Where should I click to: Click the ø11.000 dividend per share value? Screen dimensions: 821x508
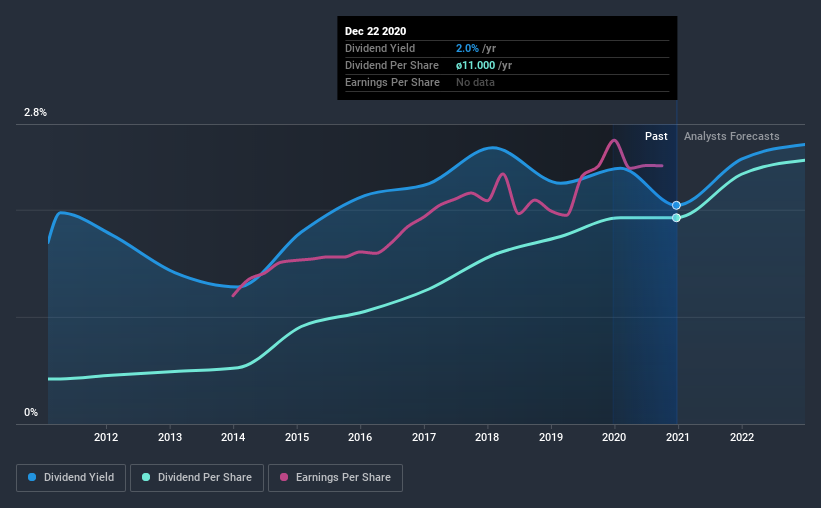pos(475,65)
